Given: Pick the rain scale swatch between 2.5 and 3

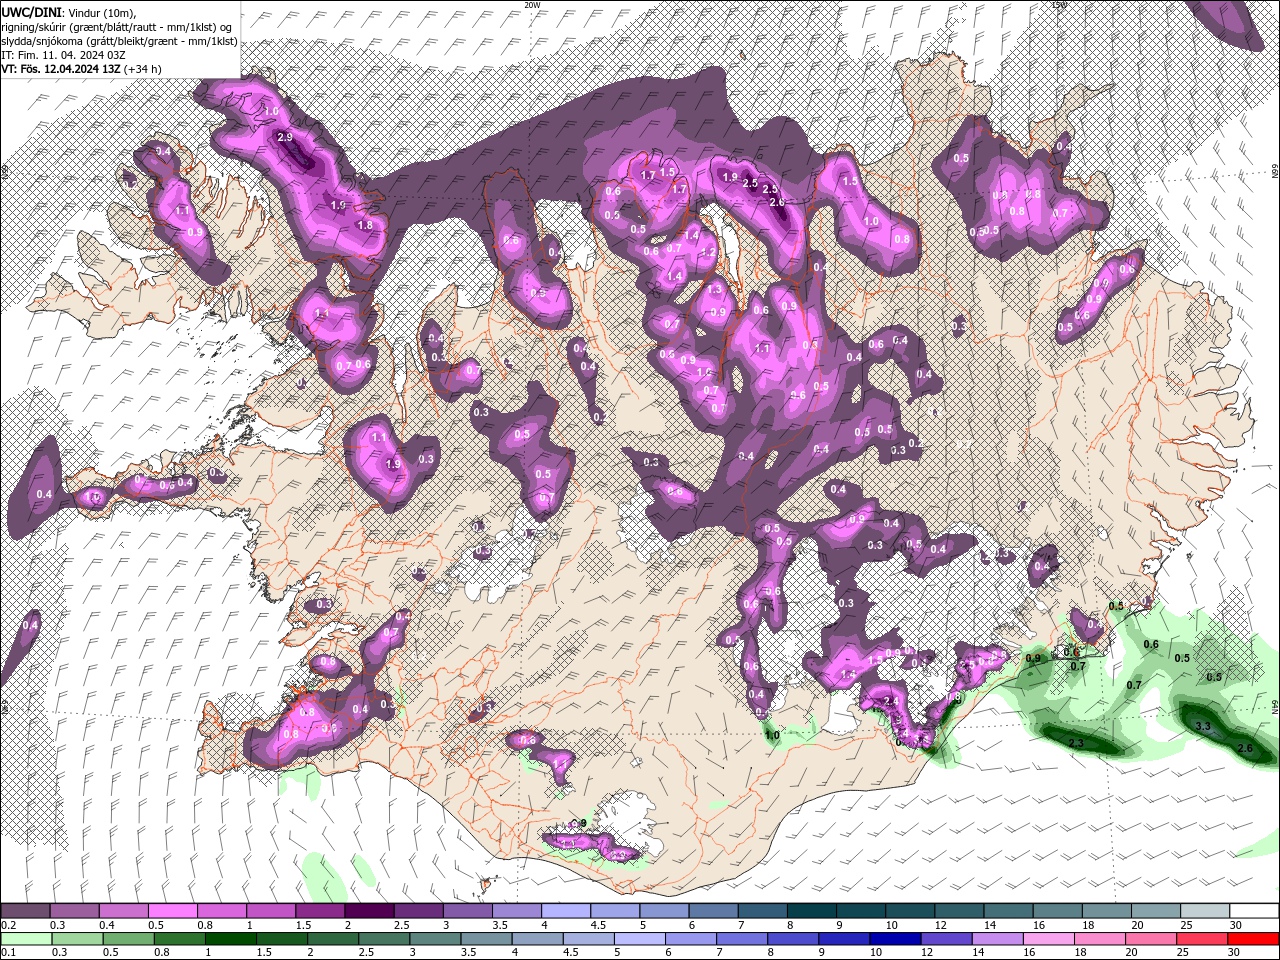Looking at the screenshot, I should (384, 939).
